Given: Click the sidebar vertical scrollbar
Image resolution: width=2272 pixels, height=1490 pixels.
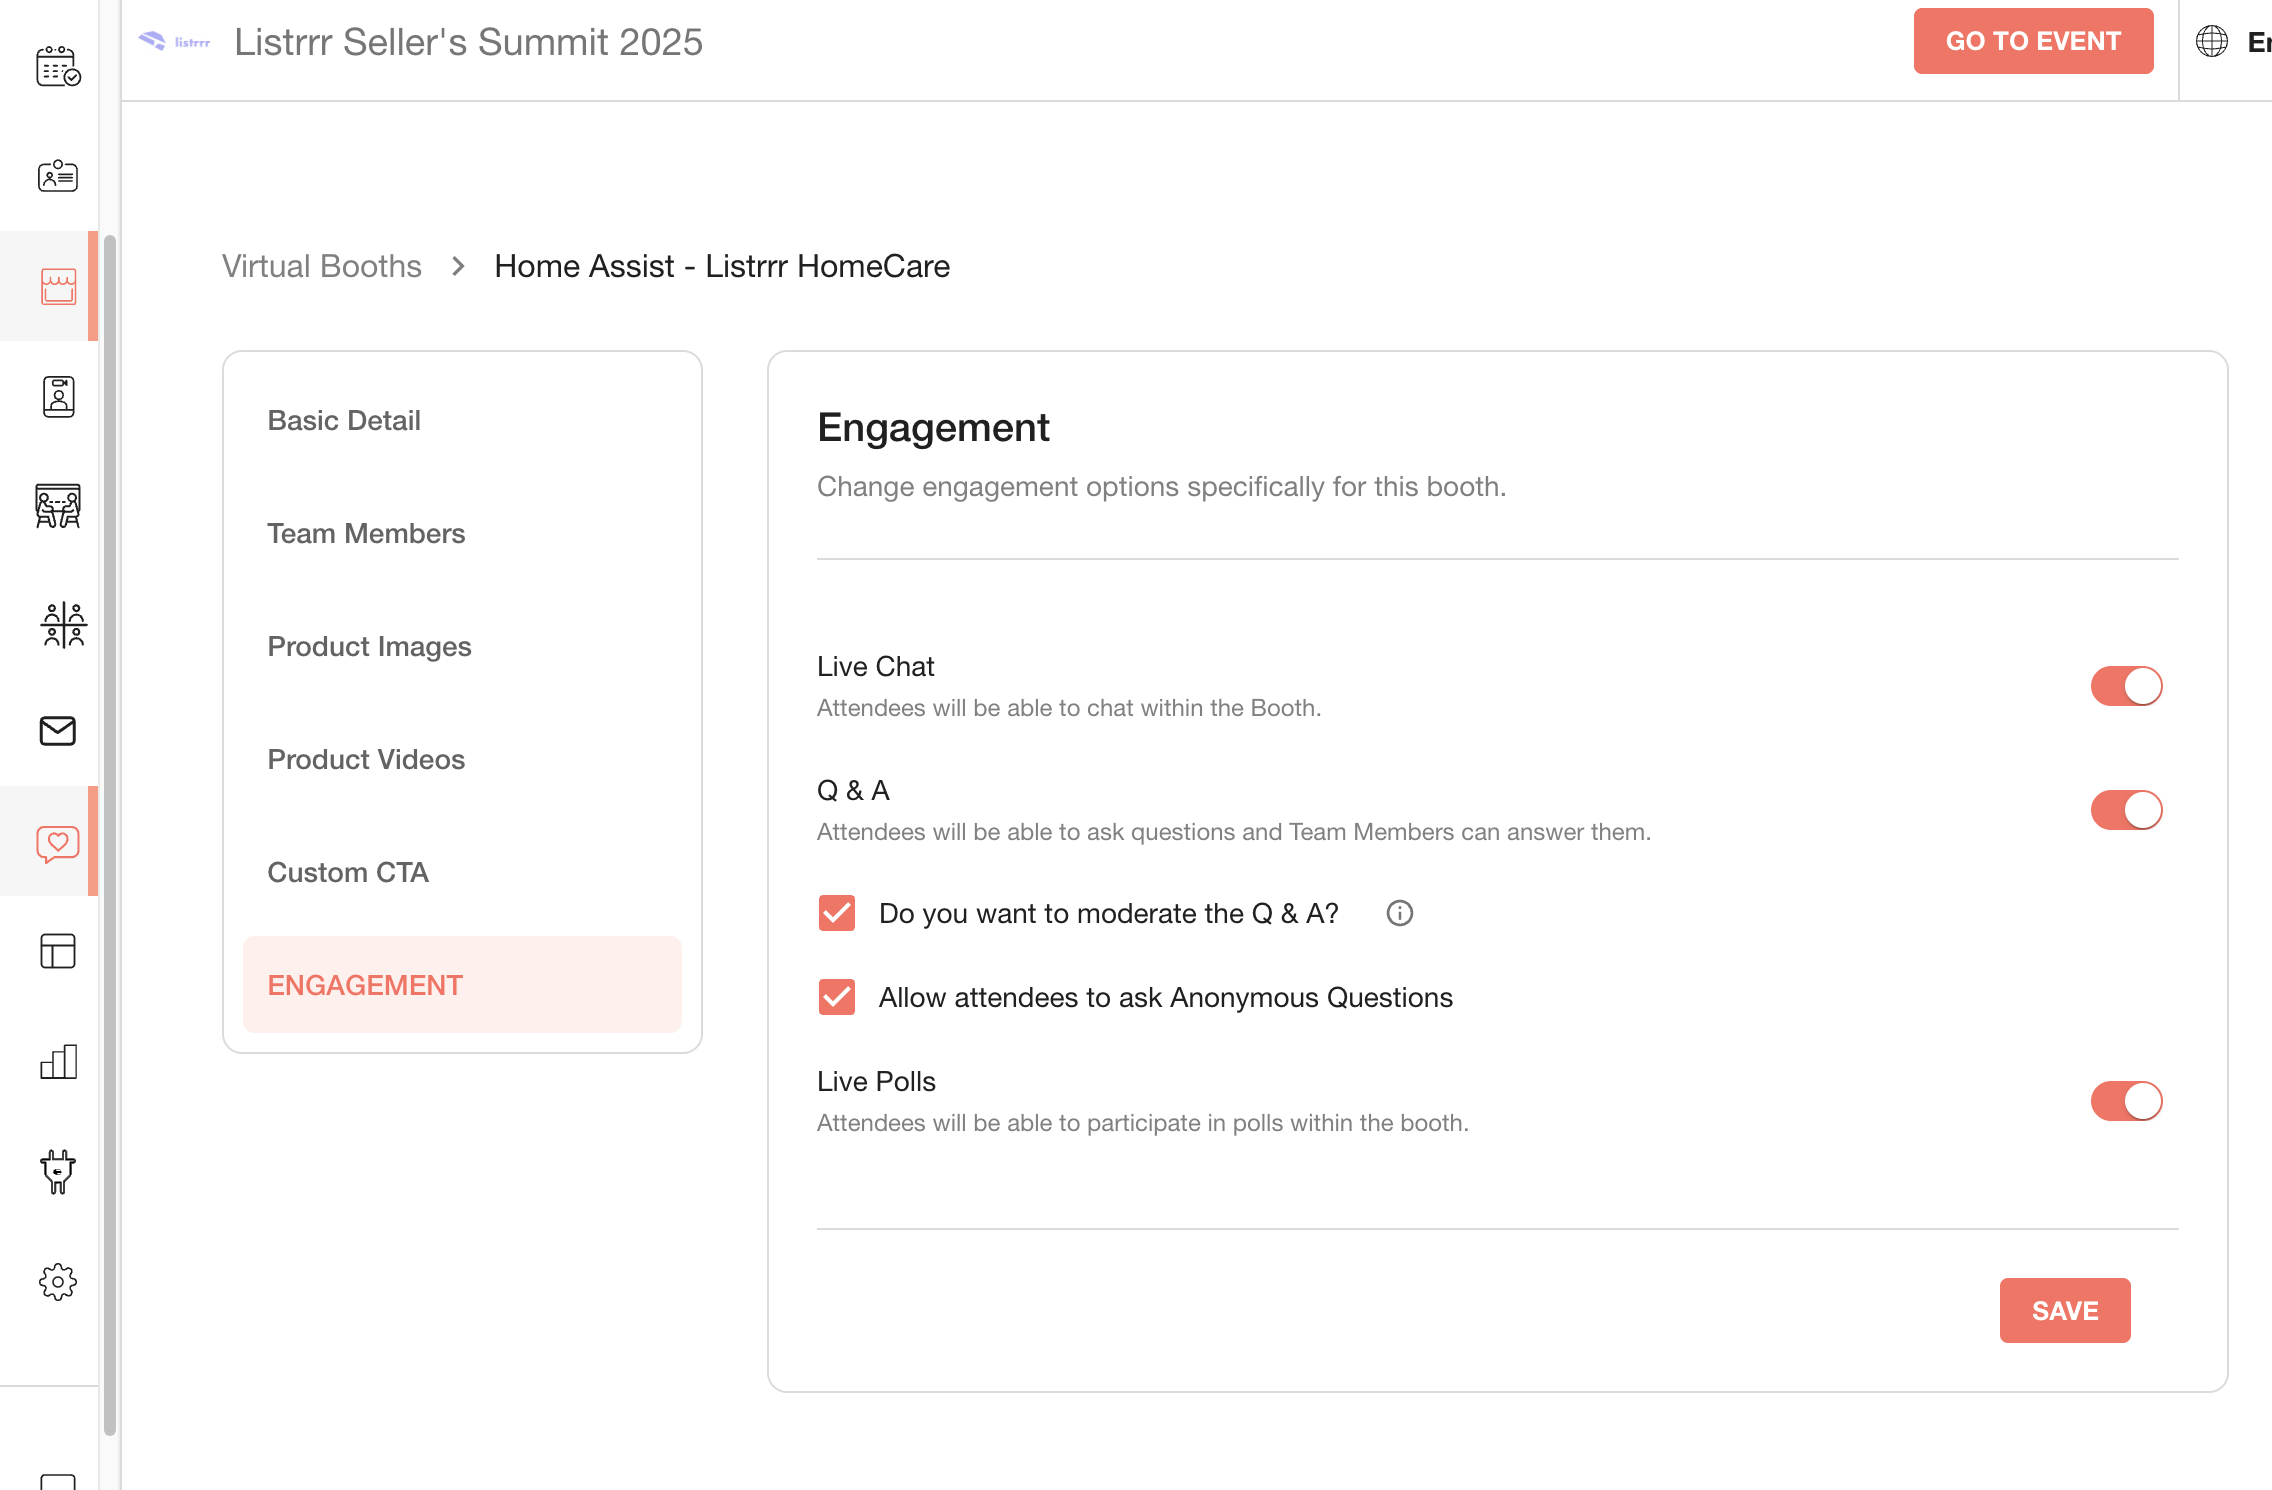Looking at the screenshot, I should (109, 835).
